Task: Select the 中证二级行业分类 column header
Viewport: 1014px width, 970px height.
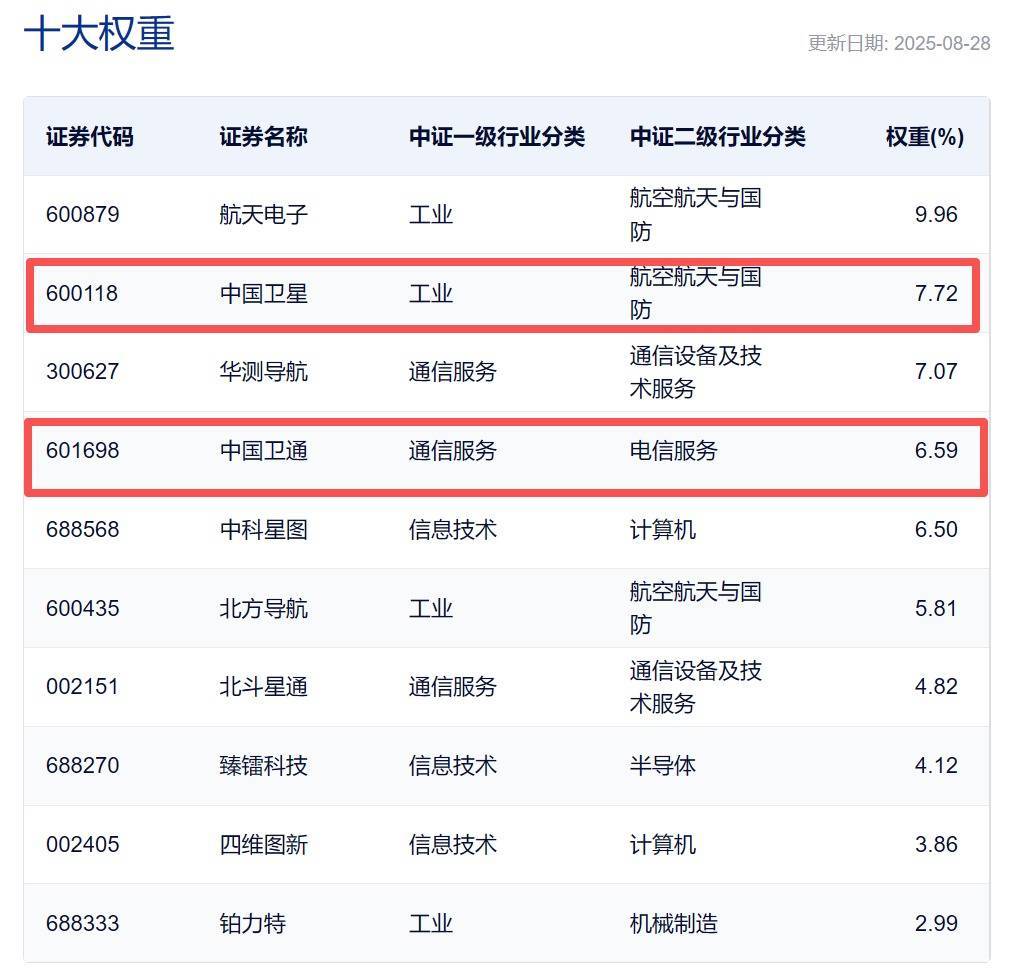Action: [717, 137]
